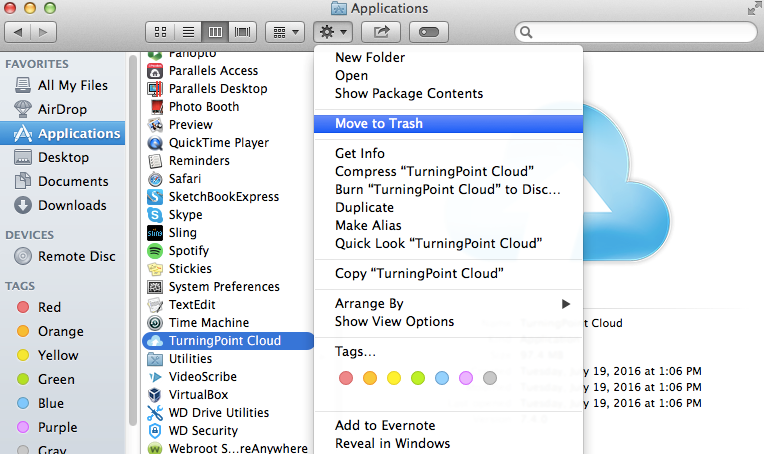This screenshot has width=764, height=454.
Task: Open the gear Action menu
Action: tap(333, 32)
